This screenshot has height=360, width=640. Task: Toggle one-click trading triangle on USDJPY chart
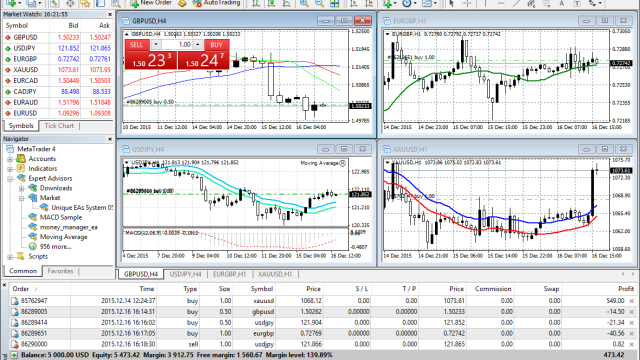pyautogui.click(x=127, y=162)
